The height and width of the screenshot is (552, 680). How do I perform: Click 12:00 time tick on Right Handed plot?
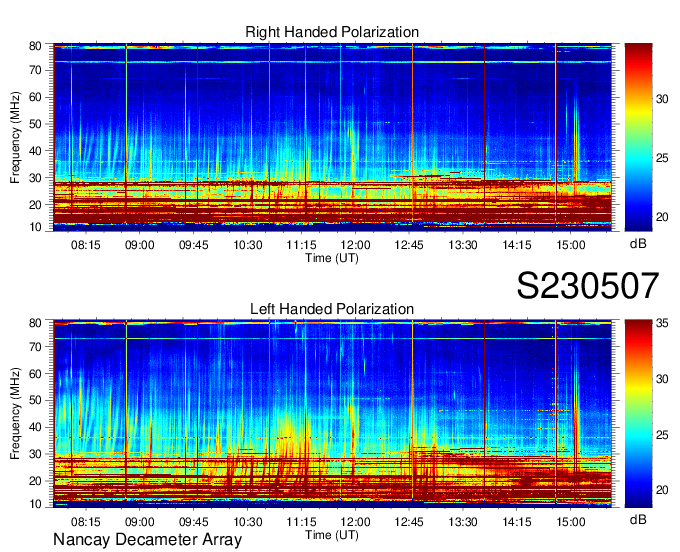[356, 245]
